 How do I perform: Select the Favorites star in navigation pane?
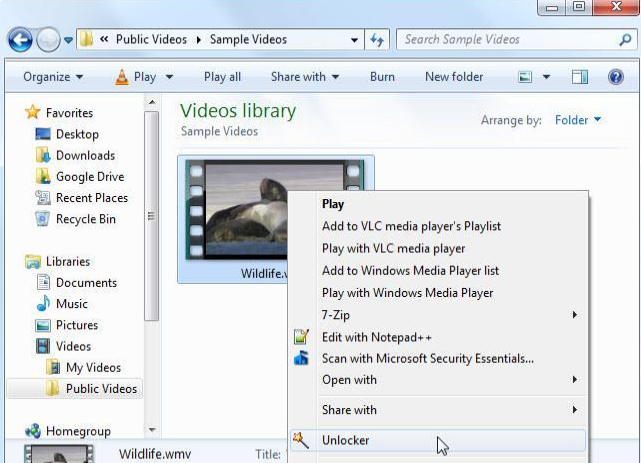coord(32,112)
